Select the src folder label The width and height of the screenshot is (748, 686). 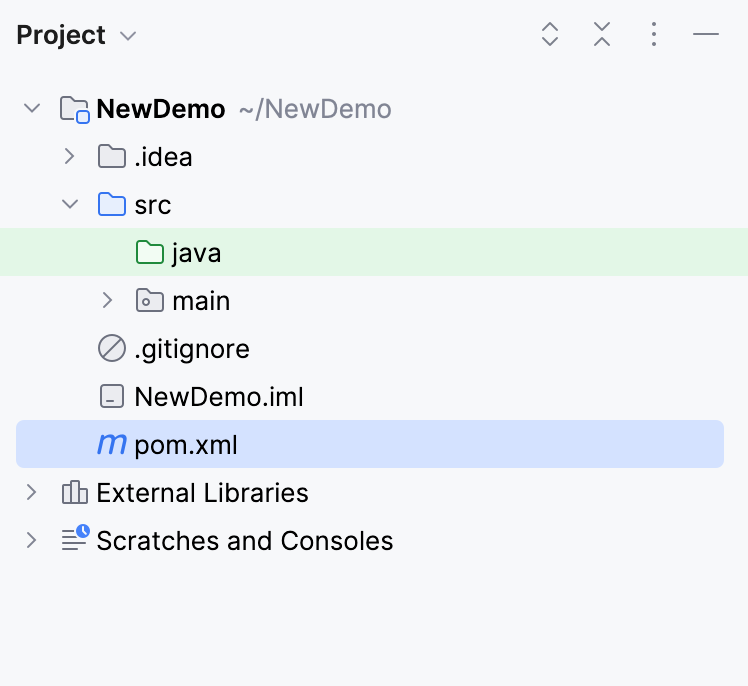click(152, 205)
